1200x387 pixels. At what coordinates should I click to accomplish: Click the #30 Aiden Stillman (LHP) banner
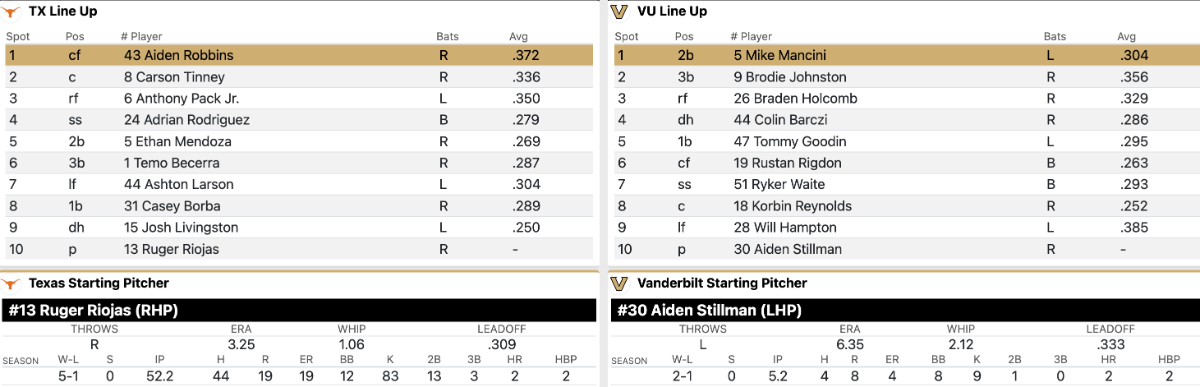[x=905, y=310]
